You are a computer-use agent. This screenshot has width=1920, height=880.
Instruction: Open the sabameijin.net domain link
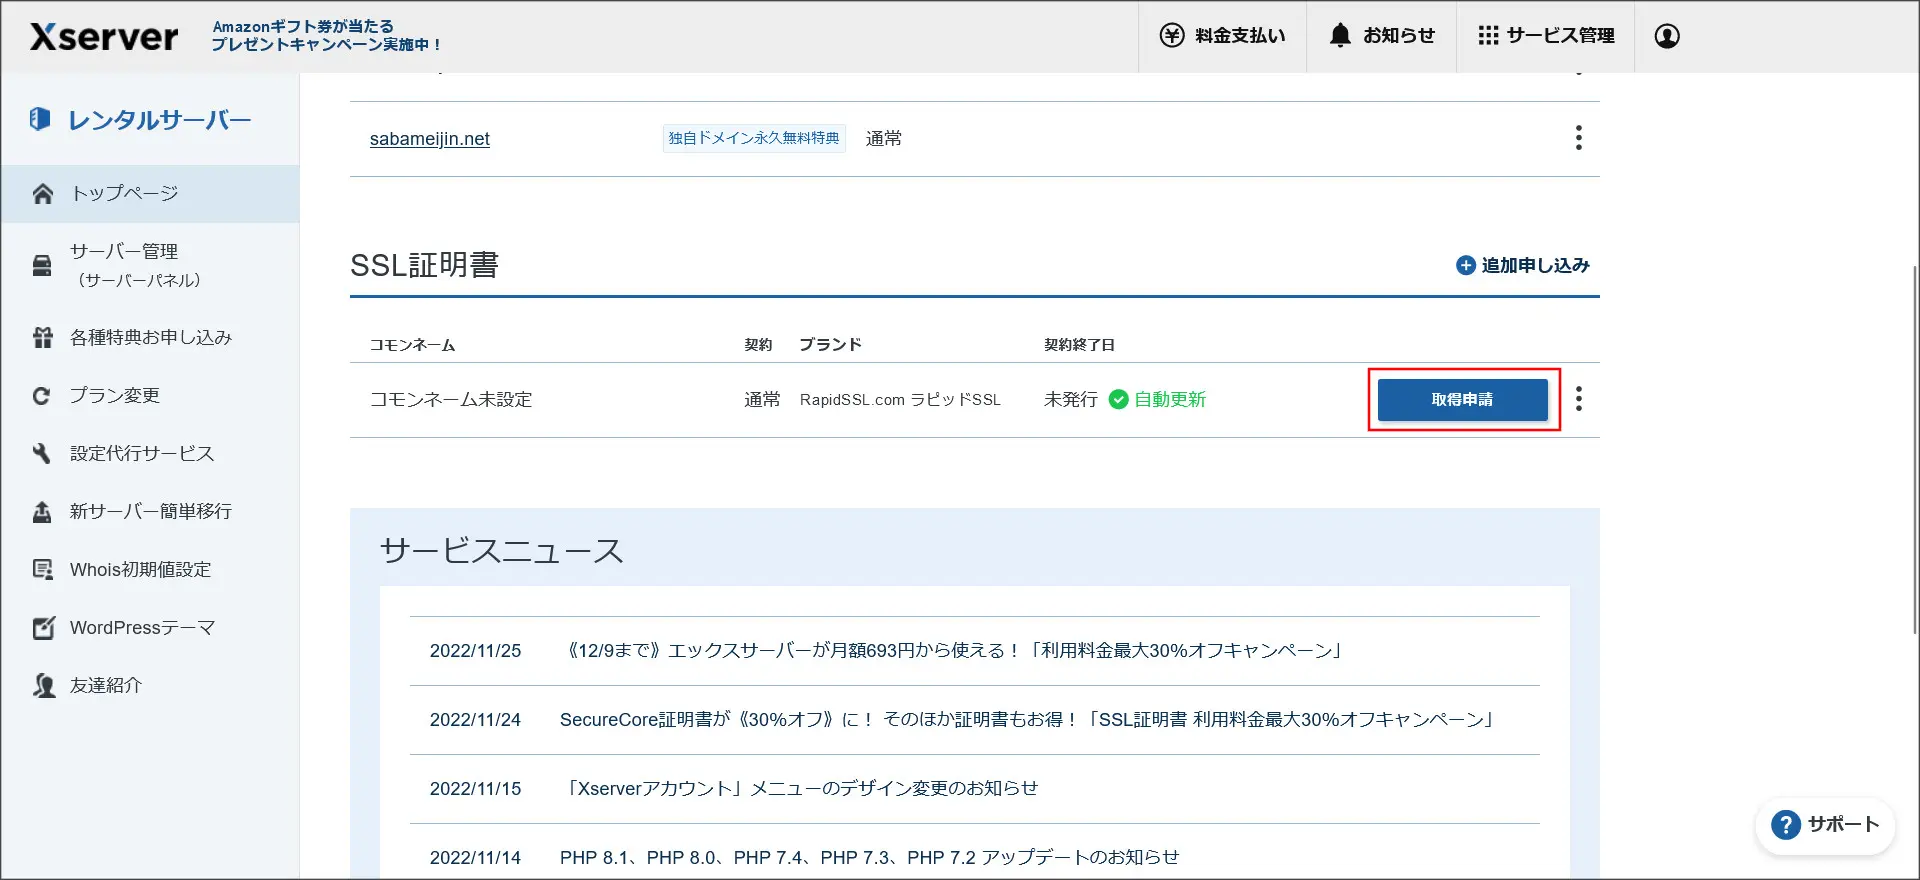point(430,139)
